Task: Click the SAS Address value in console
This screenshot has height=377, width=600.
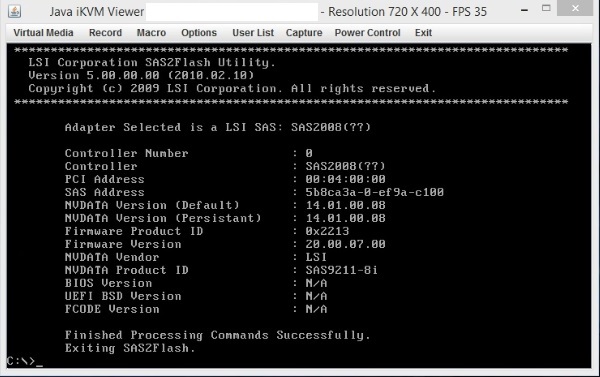Action: tap(375, 192)
